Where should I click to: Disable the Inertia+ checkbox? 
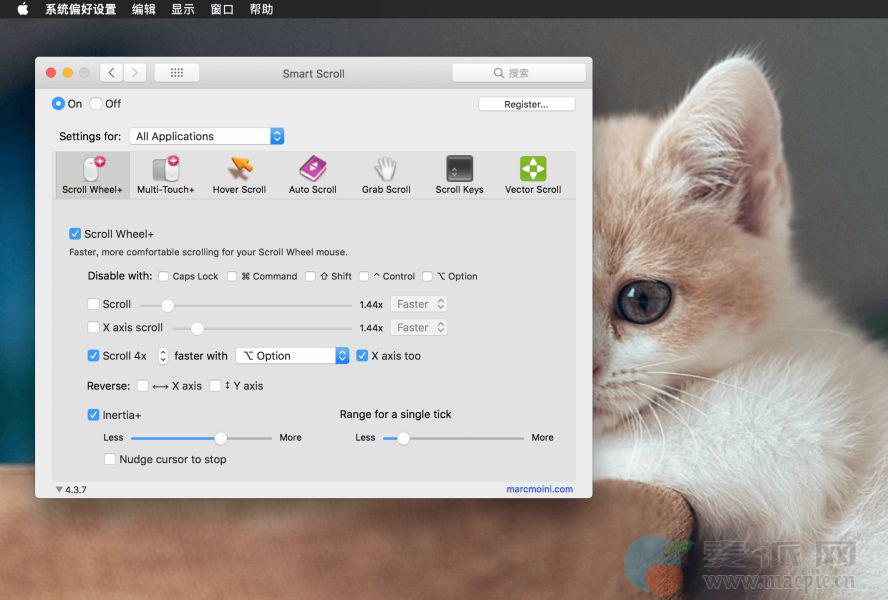(x=94, y=415)
